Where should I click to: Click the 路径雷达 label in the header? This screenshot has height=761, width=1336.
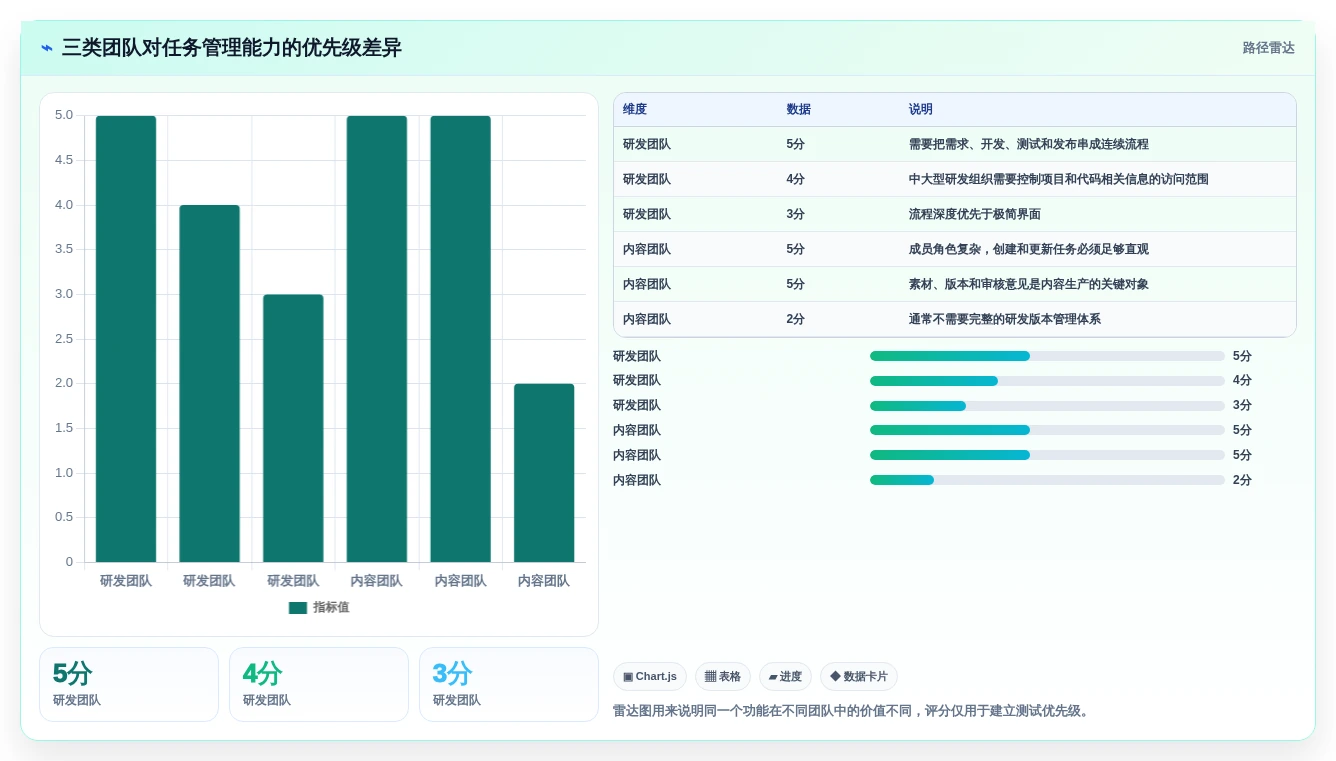click(x=1268, y=48)
